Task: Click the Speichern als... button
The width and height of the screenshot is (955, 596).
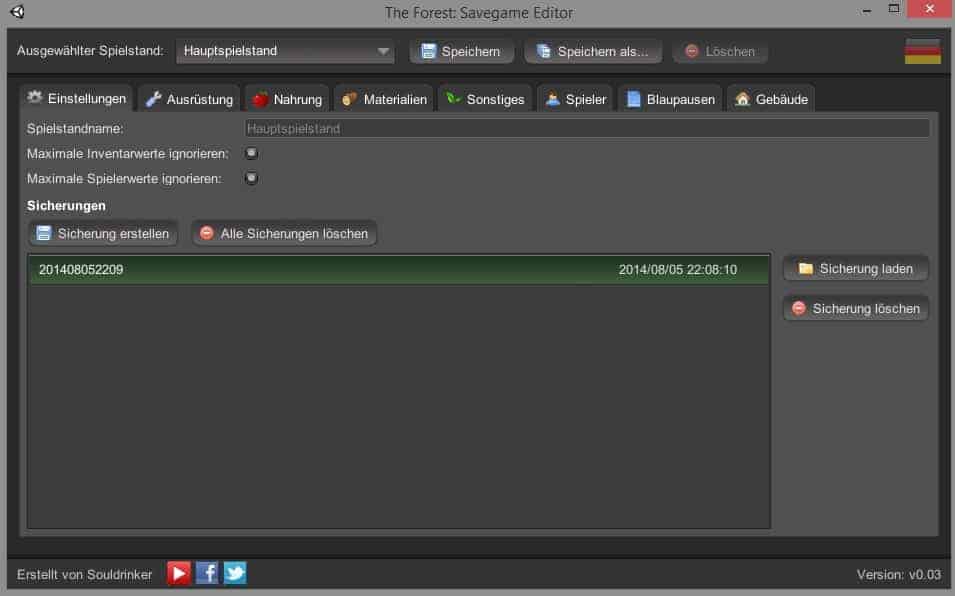Action: pos(593,51)
